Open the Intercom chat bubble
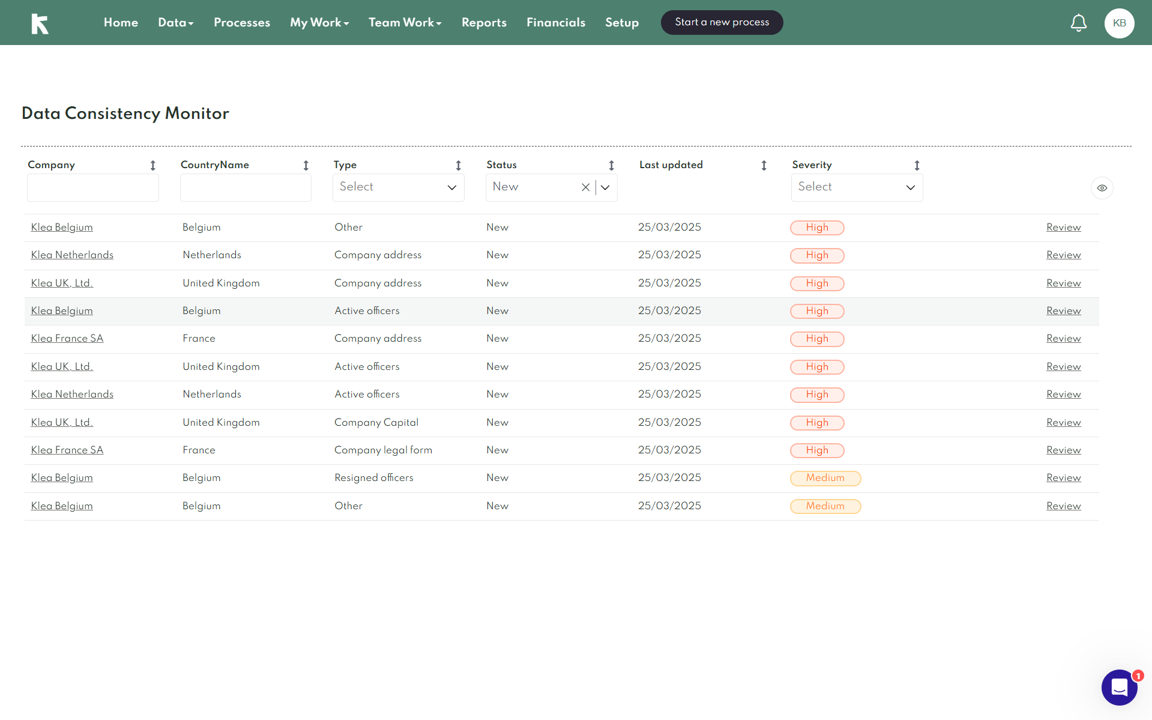The image size is (1152, 720). coord(1119,687)
